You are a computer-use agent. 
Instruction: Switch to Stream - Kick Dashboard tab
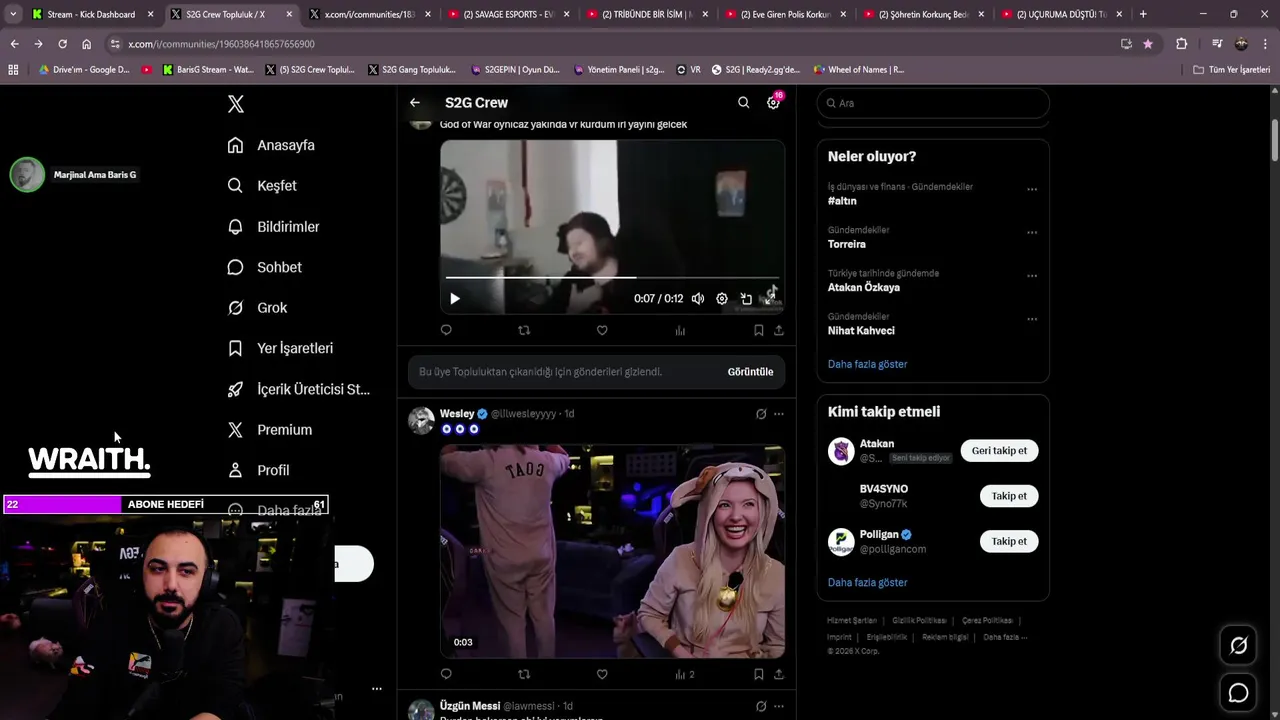click(92, 14)
